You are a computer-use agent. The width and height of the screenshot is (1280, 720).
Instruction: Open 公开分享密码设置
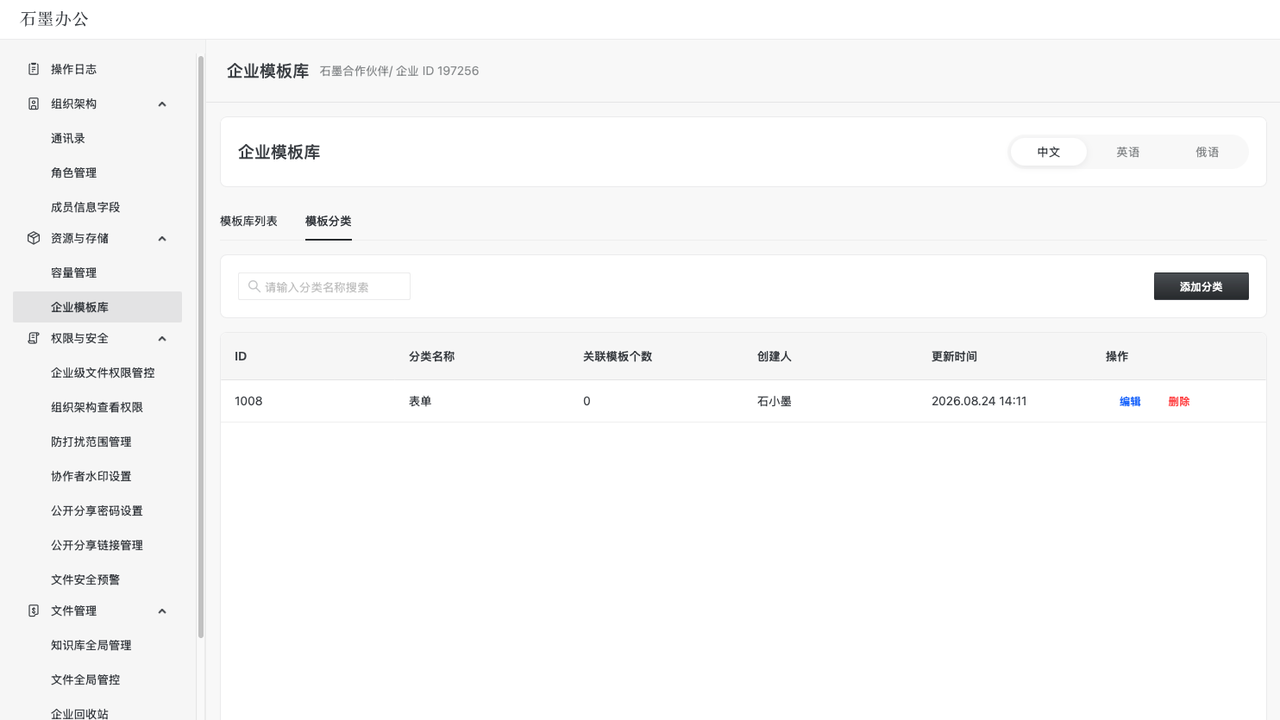pyautogui.click(x=97, y=511)
